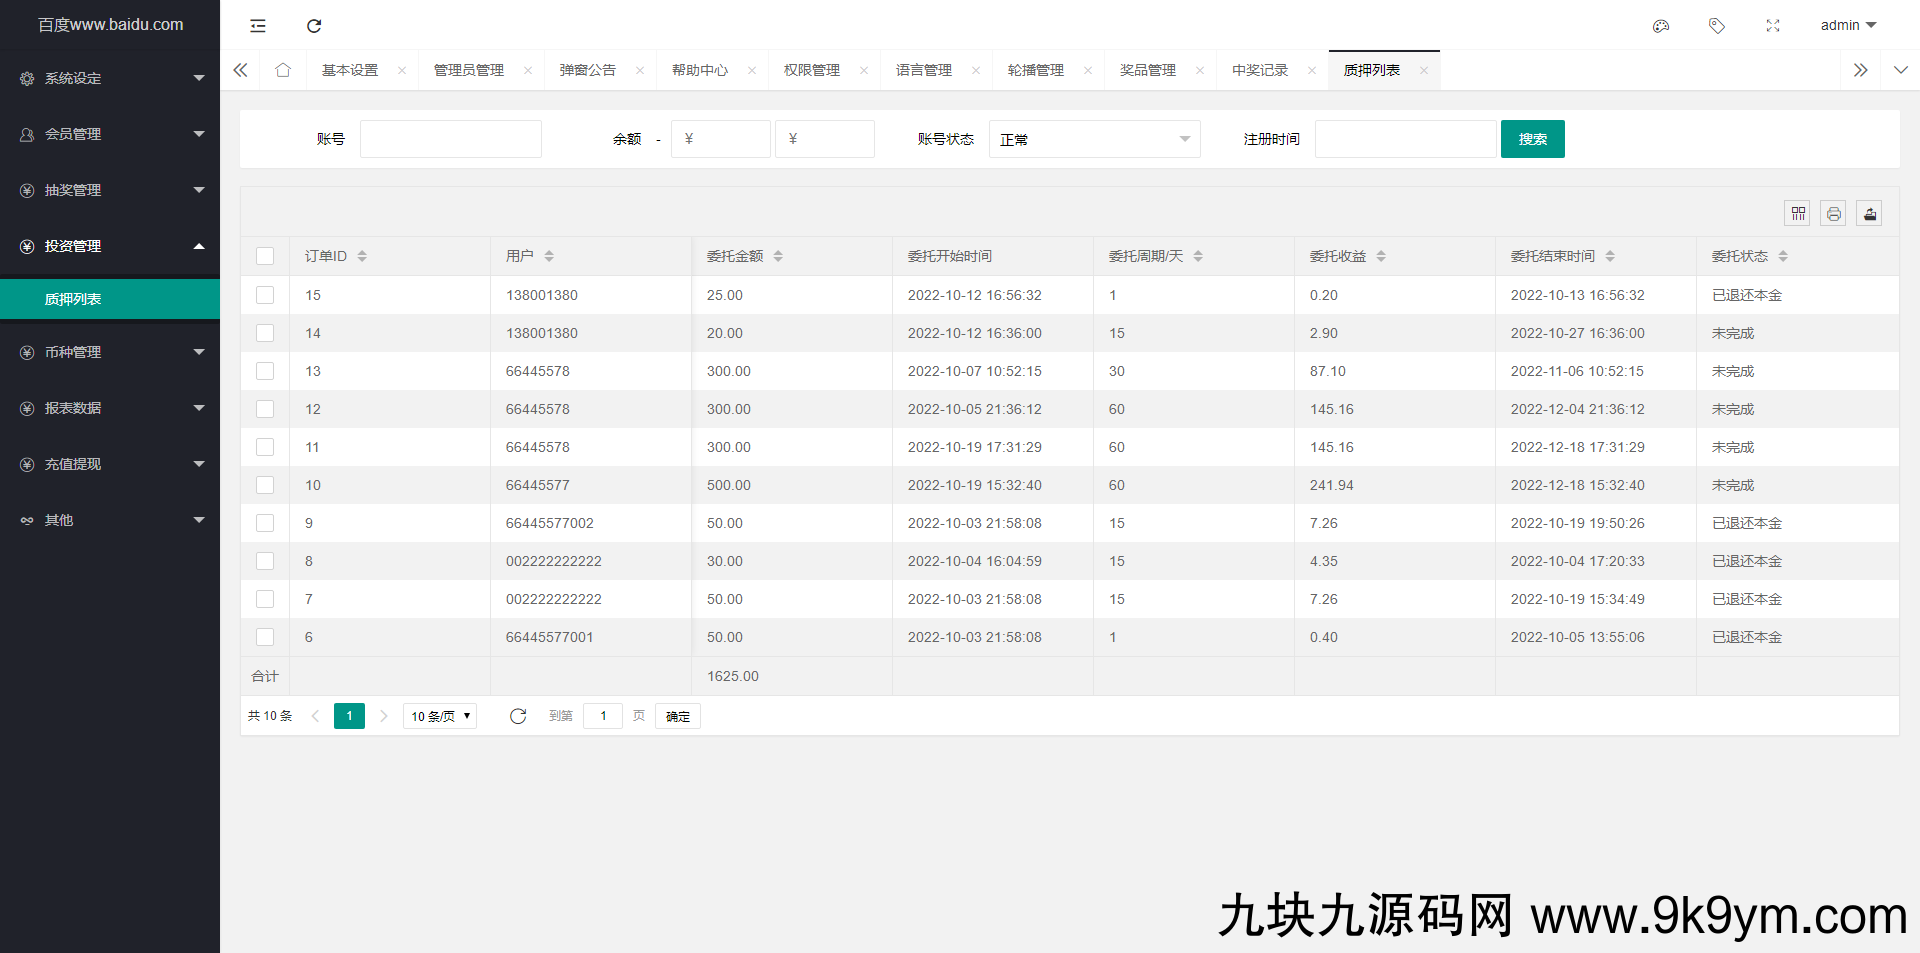Open the admin account dropdown
The image size is (1920, 953).
(1848, 25)
